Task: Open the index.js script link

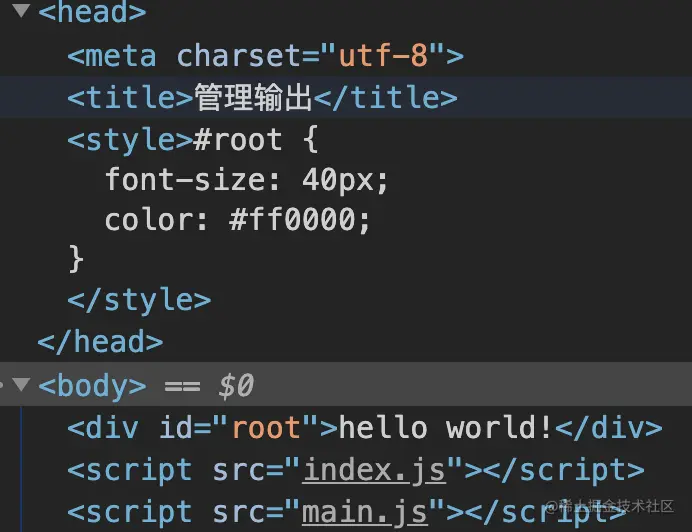Action: click(x=374, y=470)
